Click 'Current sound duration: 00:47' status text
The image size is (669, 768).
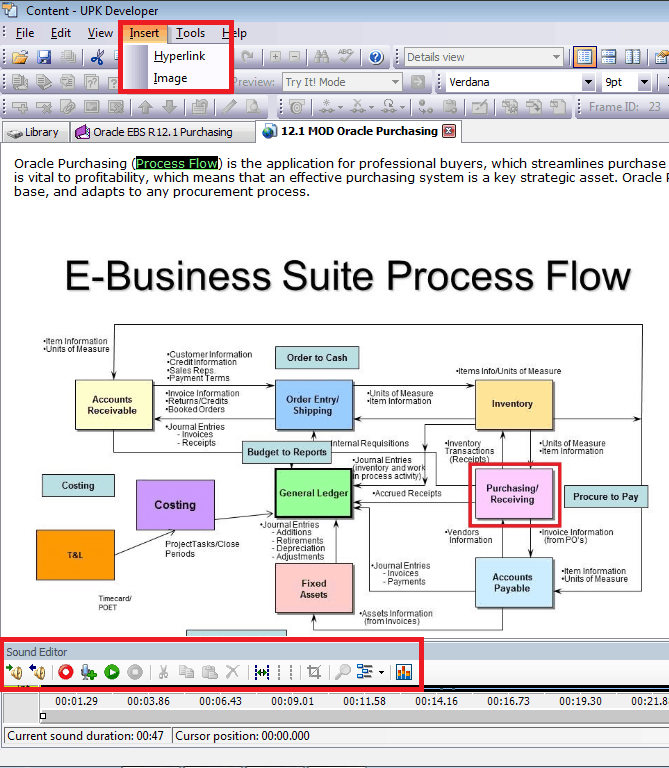point(85,736)
